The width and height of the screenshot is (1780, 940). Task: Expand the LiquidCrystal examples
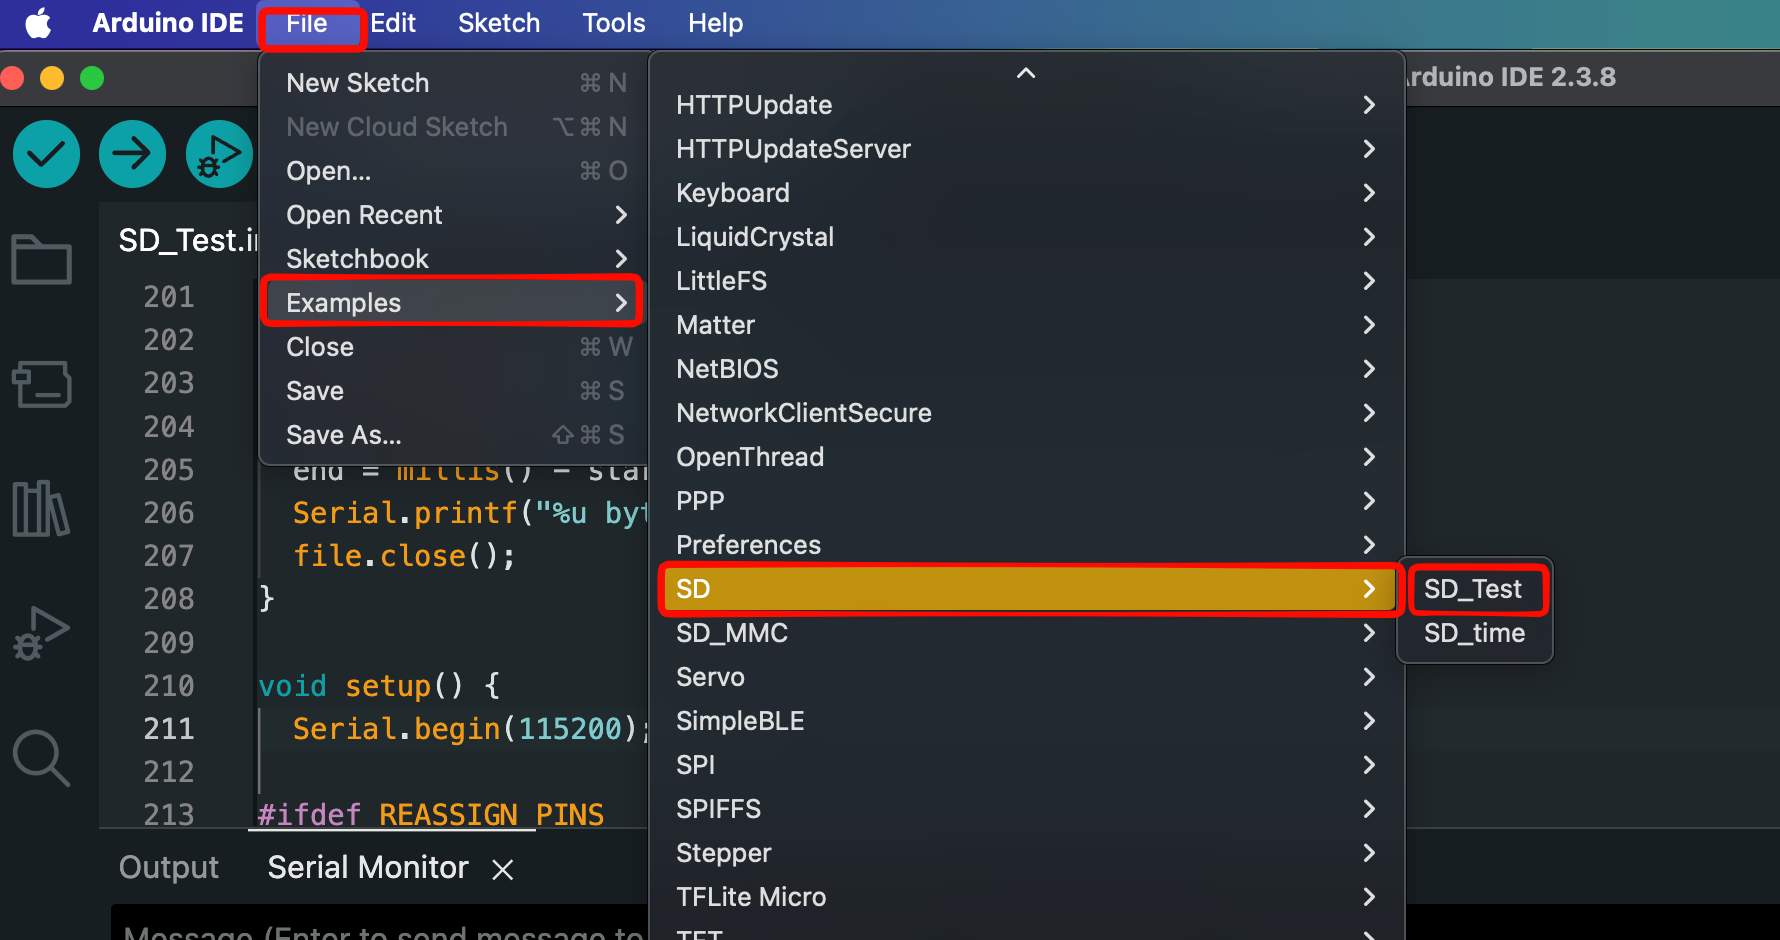click(x=1027, y=237)
